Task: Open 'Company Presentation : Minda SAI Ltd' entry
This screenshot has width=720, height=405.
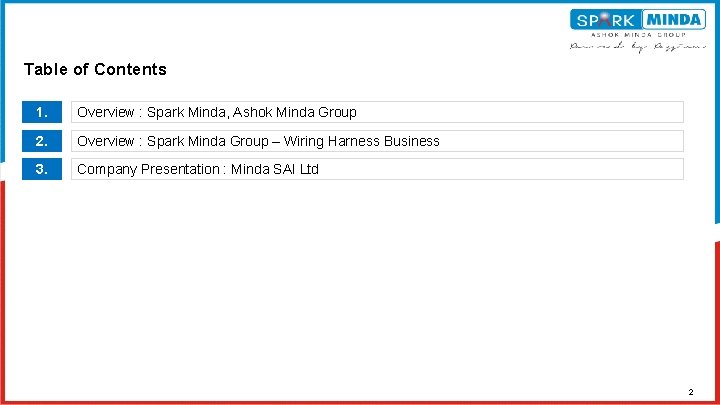Action: (377, 169)
